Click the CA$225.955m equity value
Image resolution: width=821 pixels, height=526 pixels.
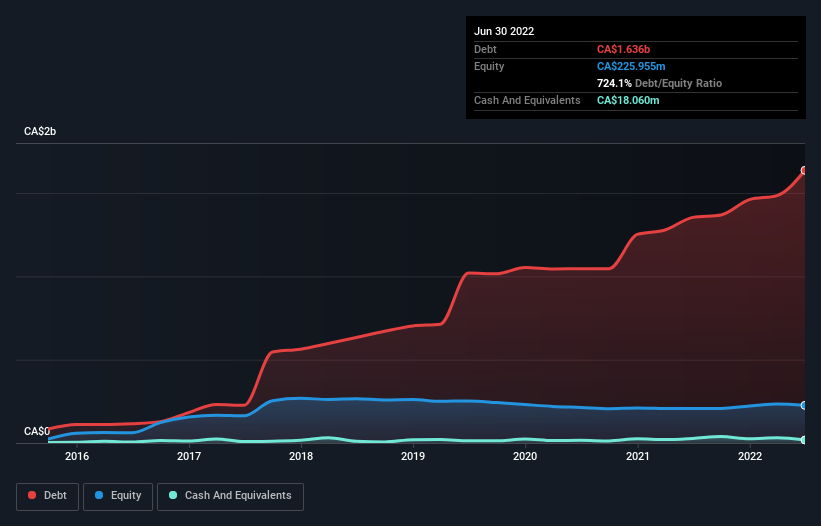[631, 66]
